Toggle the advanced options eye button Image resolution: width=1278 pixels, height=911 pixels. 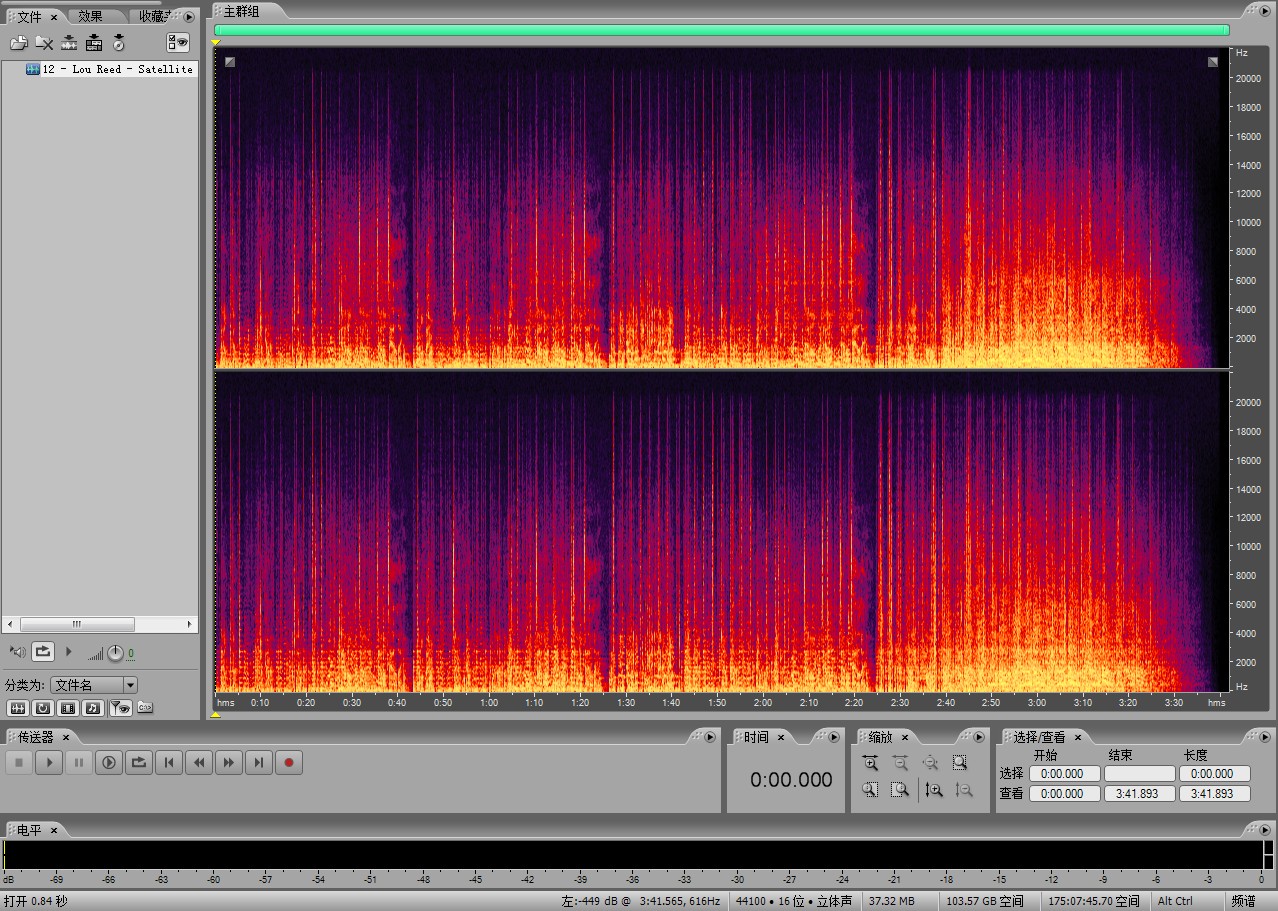click(x=178, y=42)
